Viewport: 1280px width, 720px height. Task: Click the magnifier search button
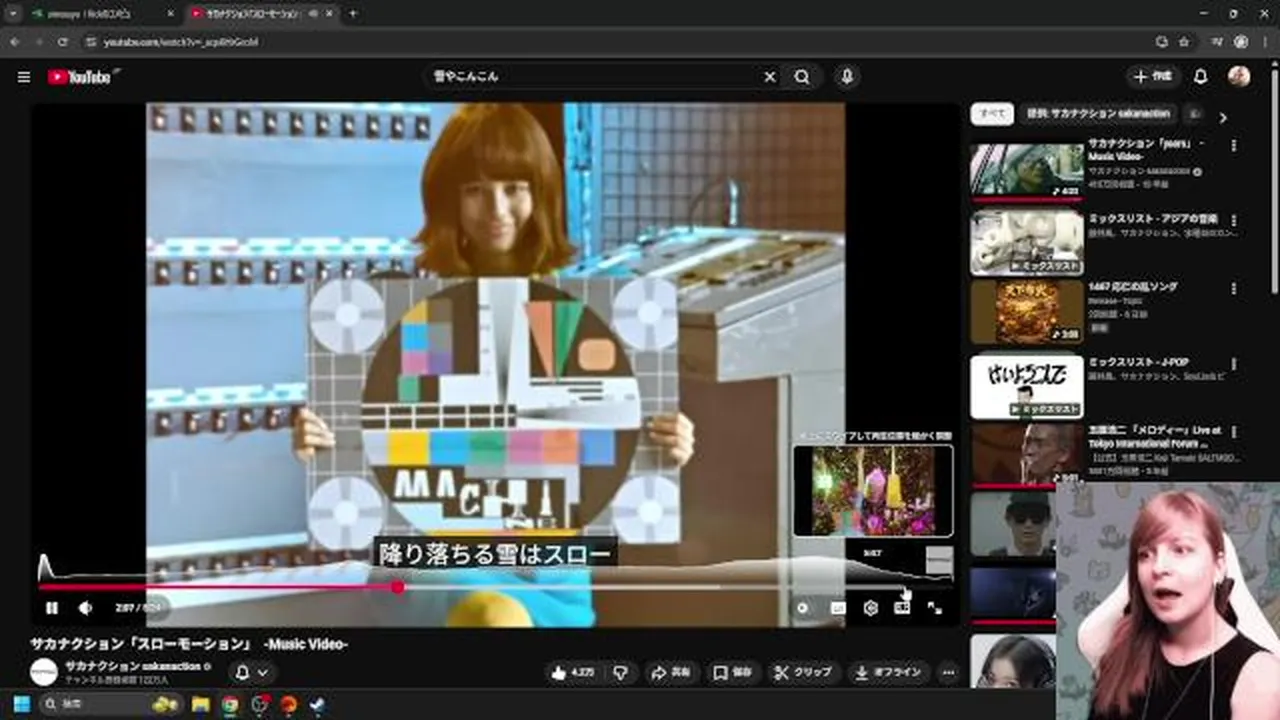tap(802, 77)
